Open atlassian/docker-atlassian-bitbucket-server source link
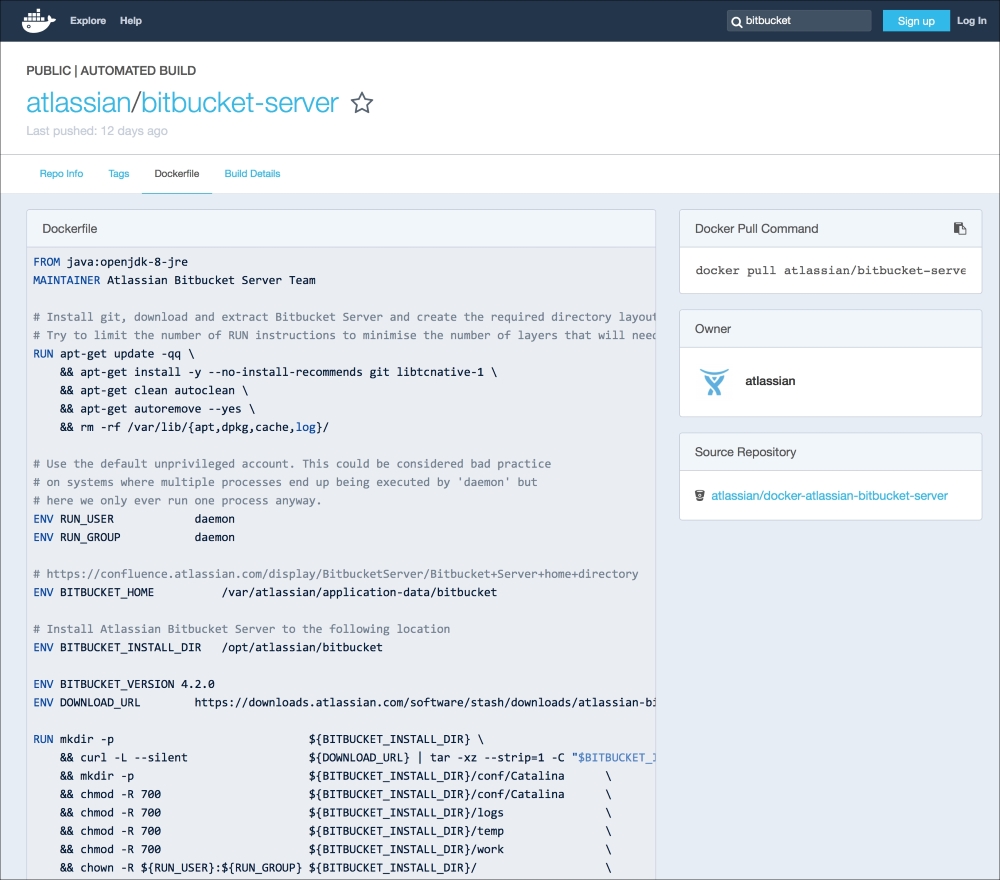 (829, 496)
